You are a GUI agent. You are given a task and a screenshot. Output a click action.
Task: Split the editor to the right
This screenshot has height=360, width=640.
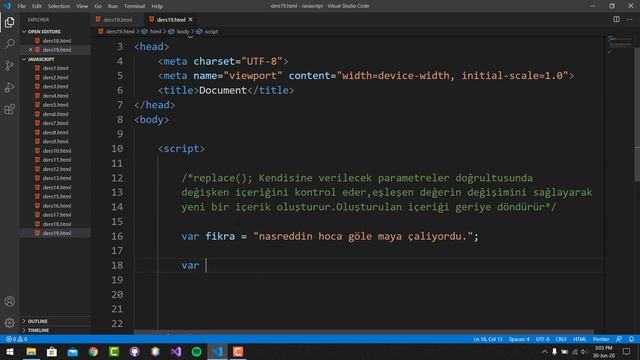616,19
